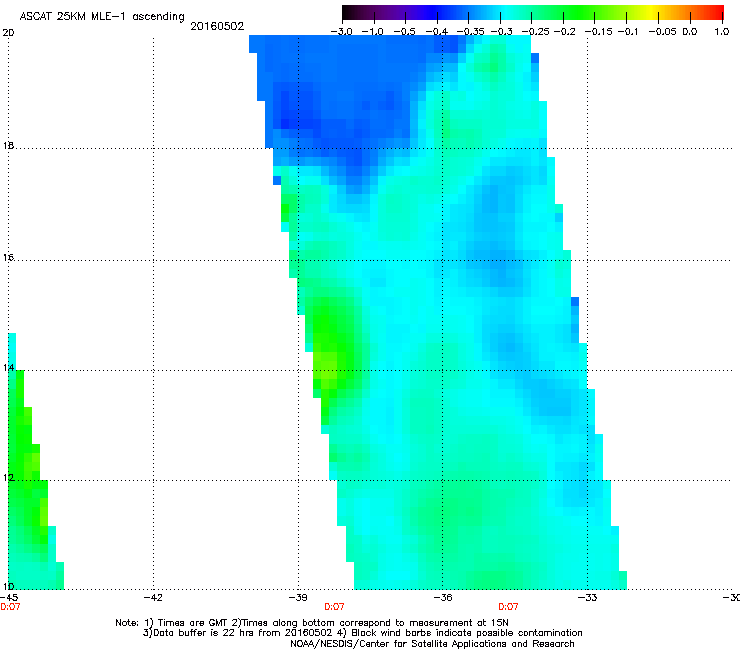Click the colorbar label "-0.35"
This screenshot has width=740, height=650.
(x=471, y=32)
